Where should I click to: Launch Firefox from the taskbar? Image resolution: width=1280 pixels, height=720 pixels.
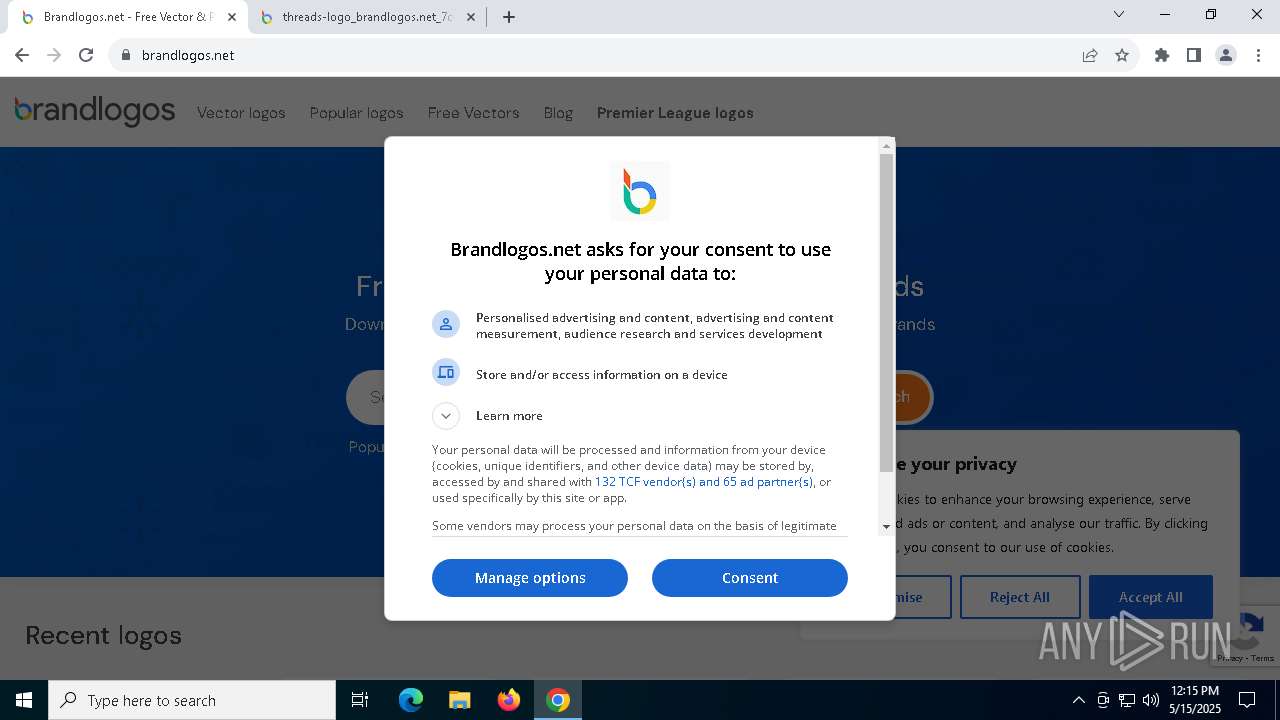509,700
